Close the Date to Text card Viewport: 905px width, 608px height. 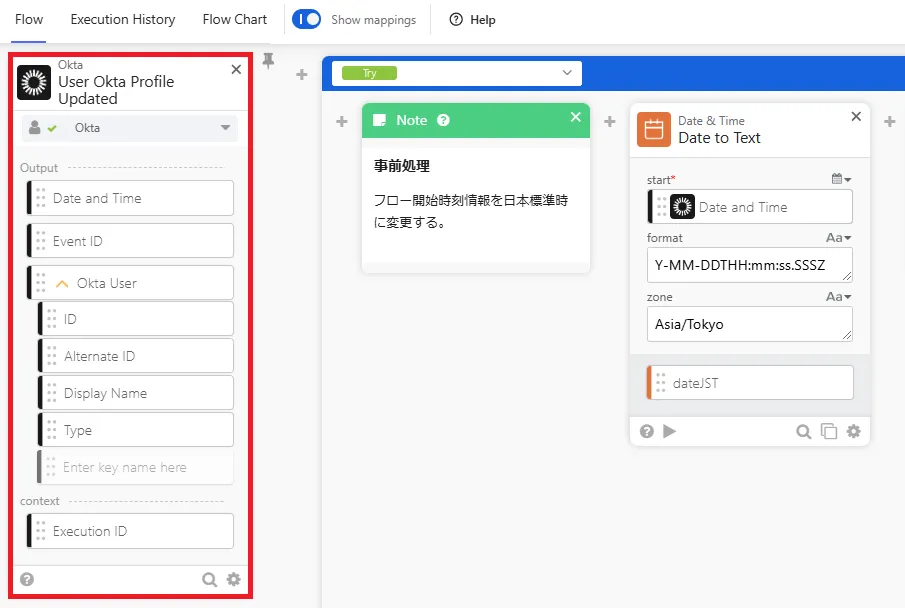(x=857, y=117)
